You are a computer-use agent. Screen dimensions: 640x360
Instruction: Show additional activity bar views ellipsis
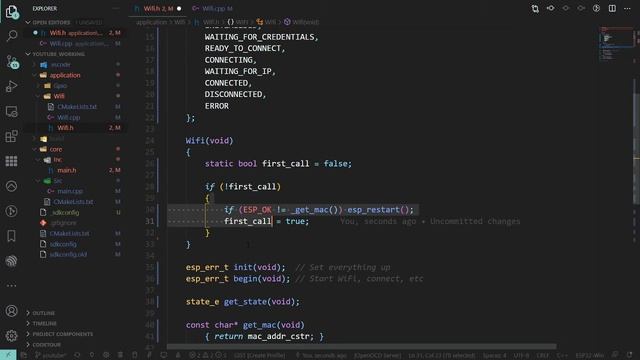[x=11, y=285]
